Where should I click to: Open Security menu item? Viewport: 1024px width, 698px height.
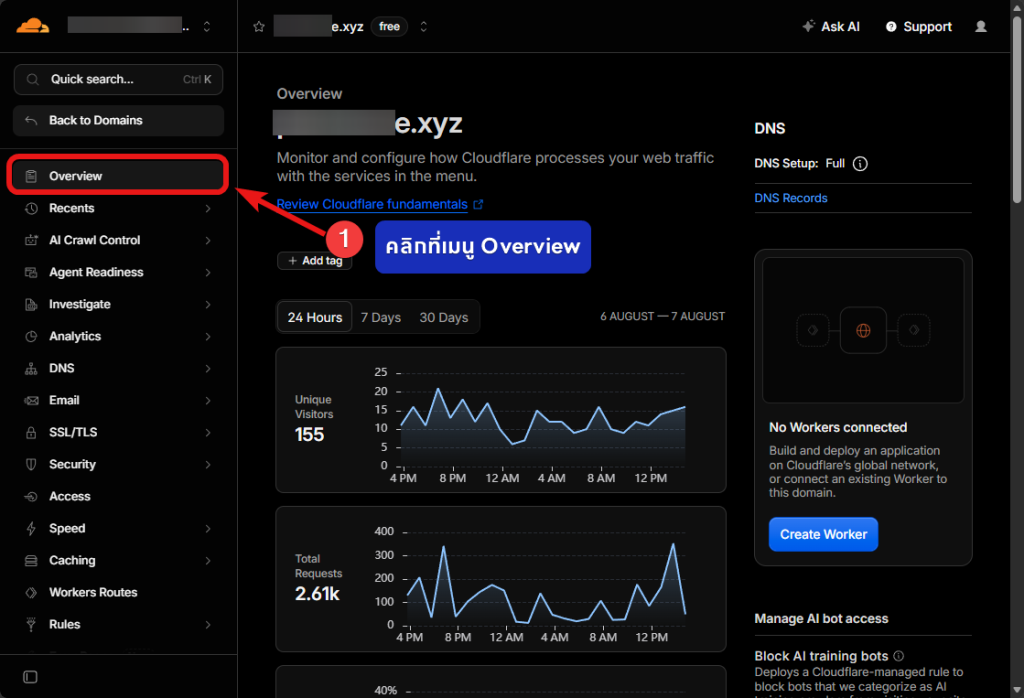pos(118,464)
